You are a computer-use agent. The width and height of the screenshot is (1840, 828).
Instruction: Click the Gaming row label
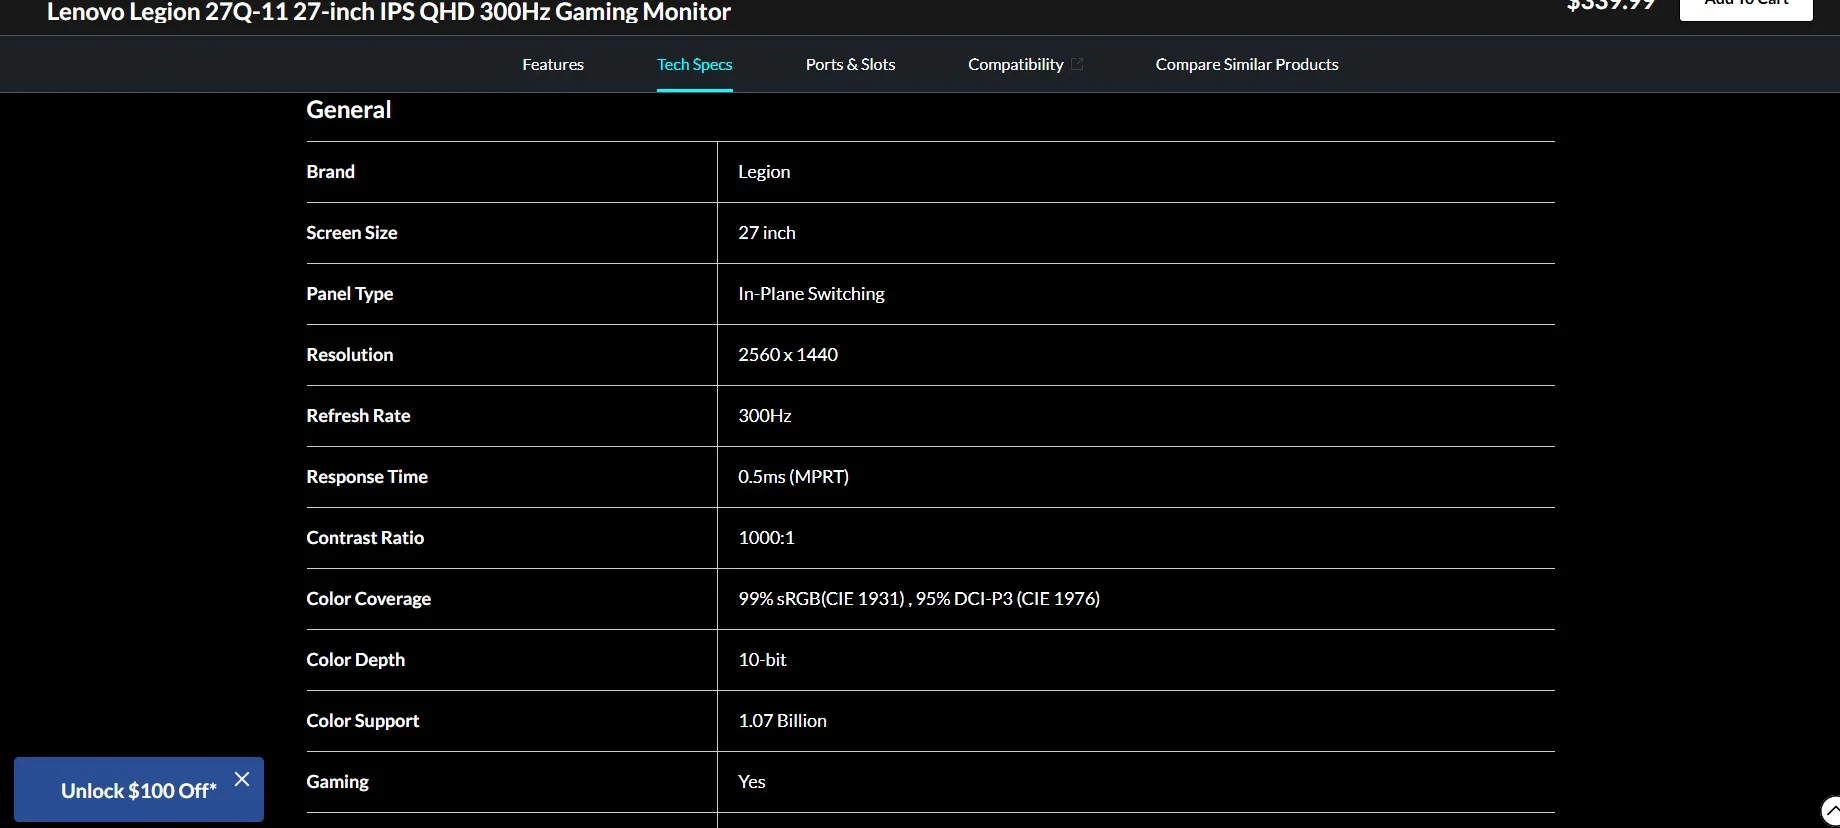pos(338,782)
